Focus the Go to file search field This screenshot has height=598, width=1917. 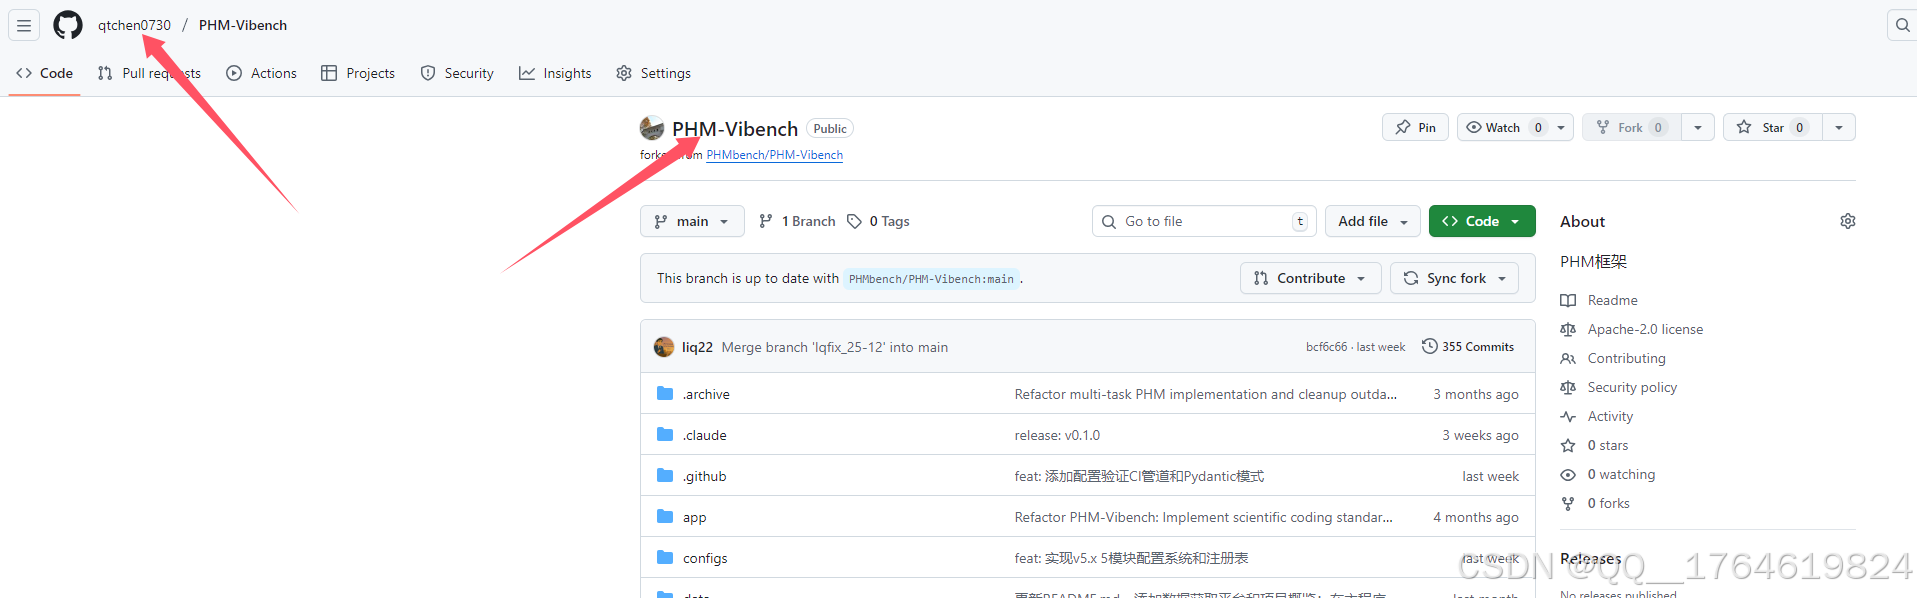(1204, 221)
